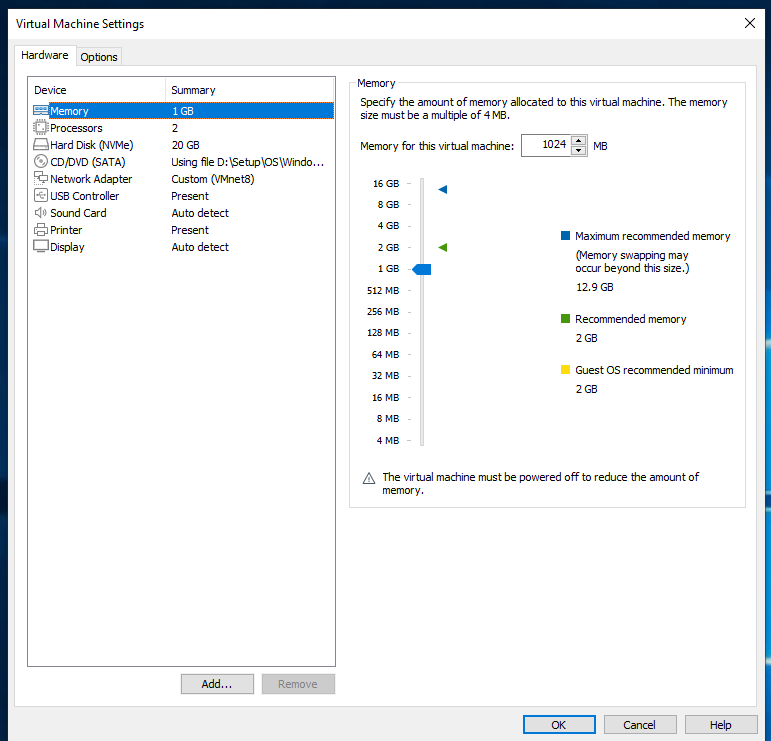Select the Memory device icon
Screen dimensions: 771x741
[x=41, y=111]
